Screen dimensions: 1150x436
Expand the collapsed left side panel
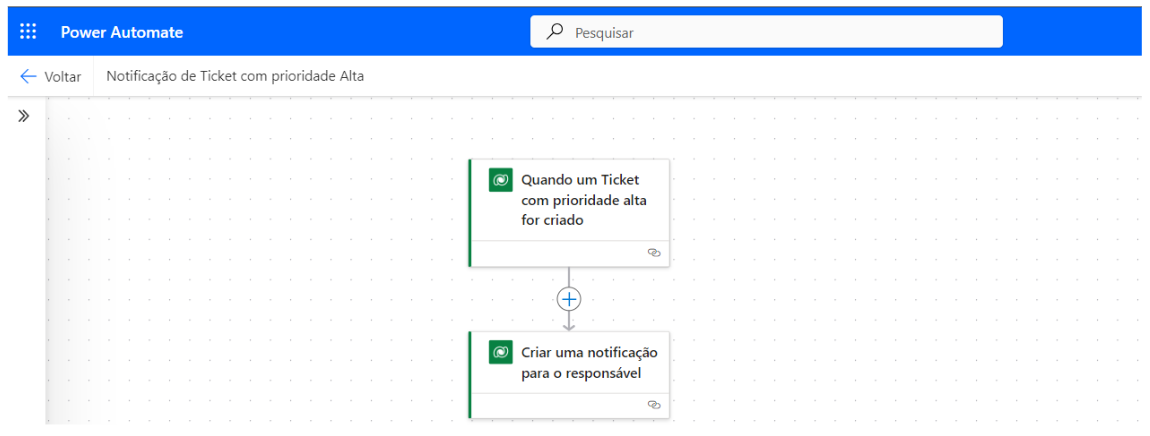pos(24,116)
